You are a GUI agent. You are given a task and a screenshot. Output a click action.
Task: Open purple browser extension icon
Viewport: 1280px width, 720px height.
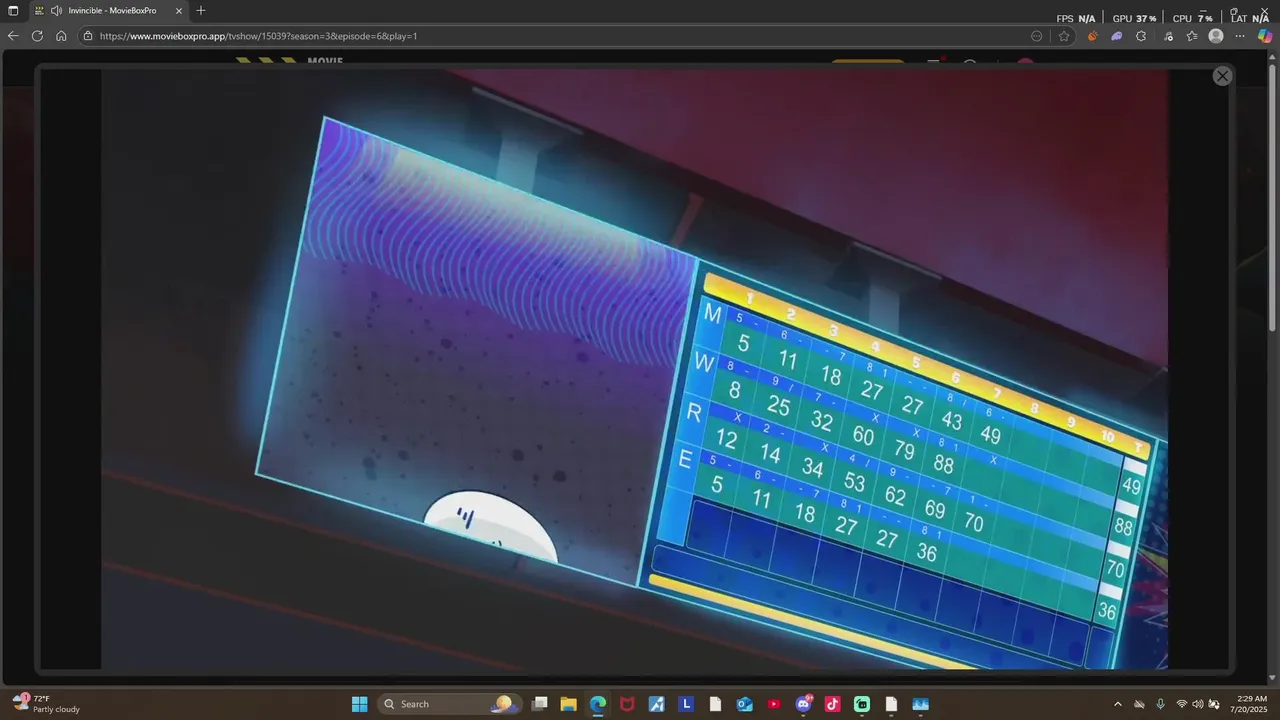click(x=1117, y=36)
